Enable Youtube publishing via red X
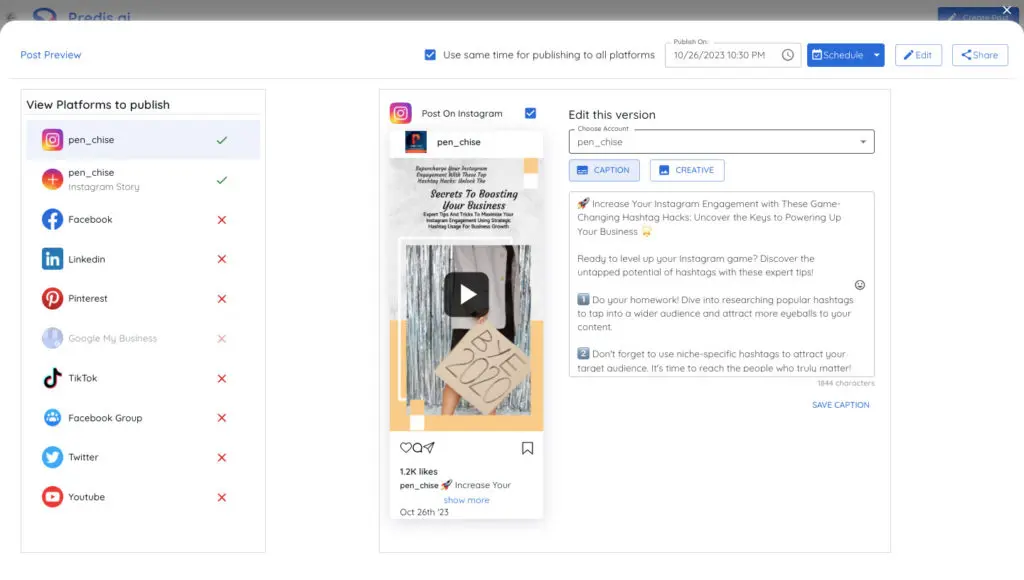 [222, 498]
